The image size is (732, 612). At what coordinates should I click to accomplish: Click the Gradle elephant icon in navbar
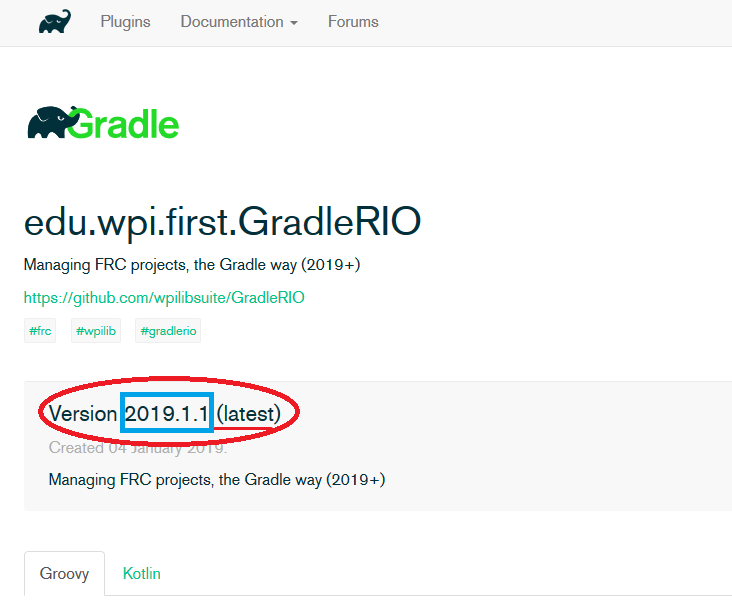55,21
